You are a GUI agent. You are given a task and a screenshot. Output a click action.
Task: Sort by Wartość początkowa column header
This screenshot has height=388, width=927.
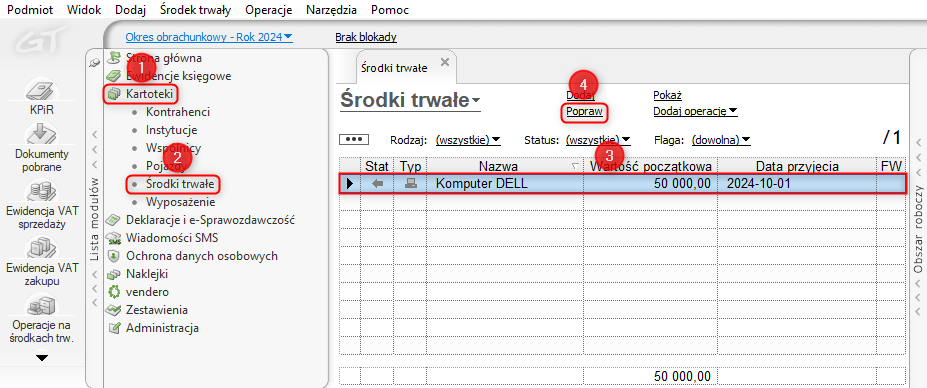pyautogui.click(x=650, y=166)
